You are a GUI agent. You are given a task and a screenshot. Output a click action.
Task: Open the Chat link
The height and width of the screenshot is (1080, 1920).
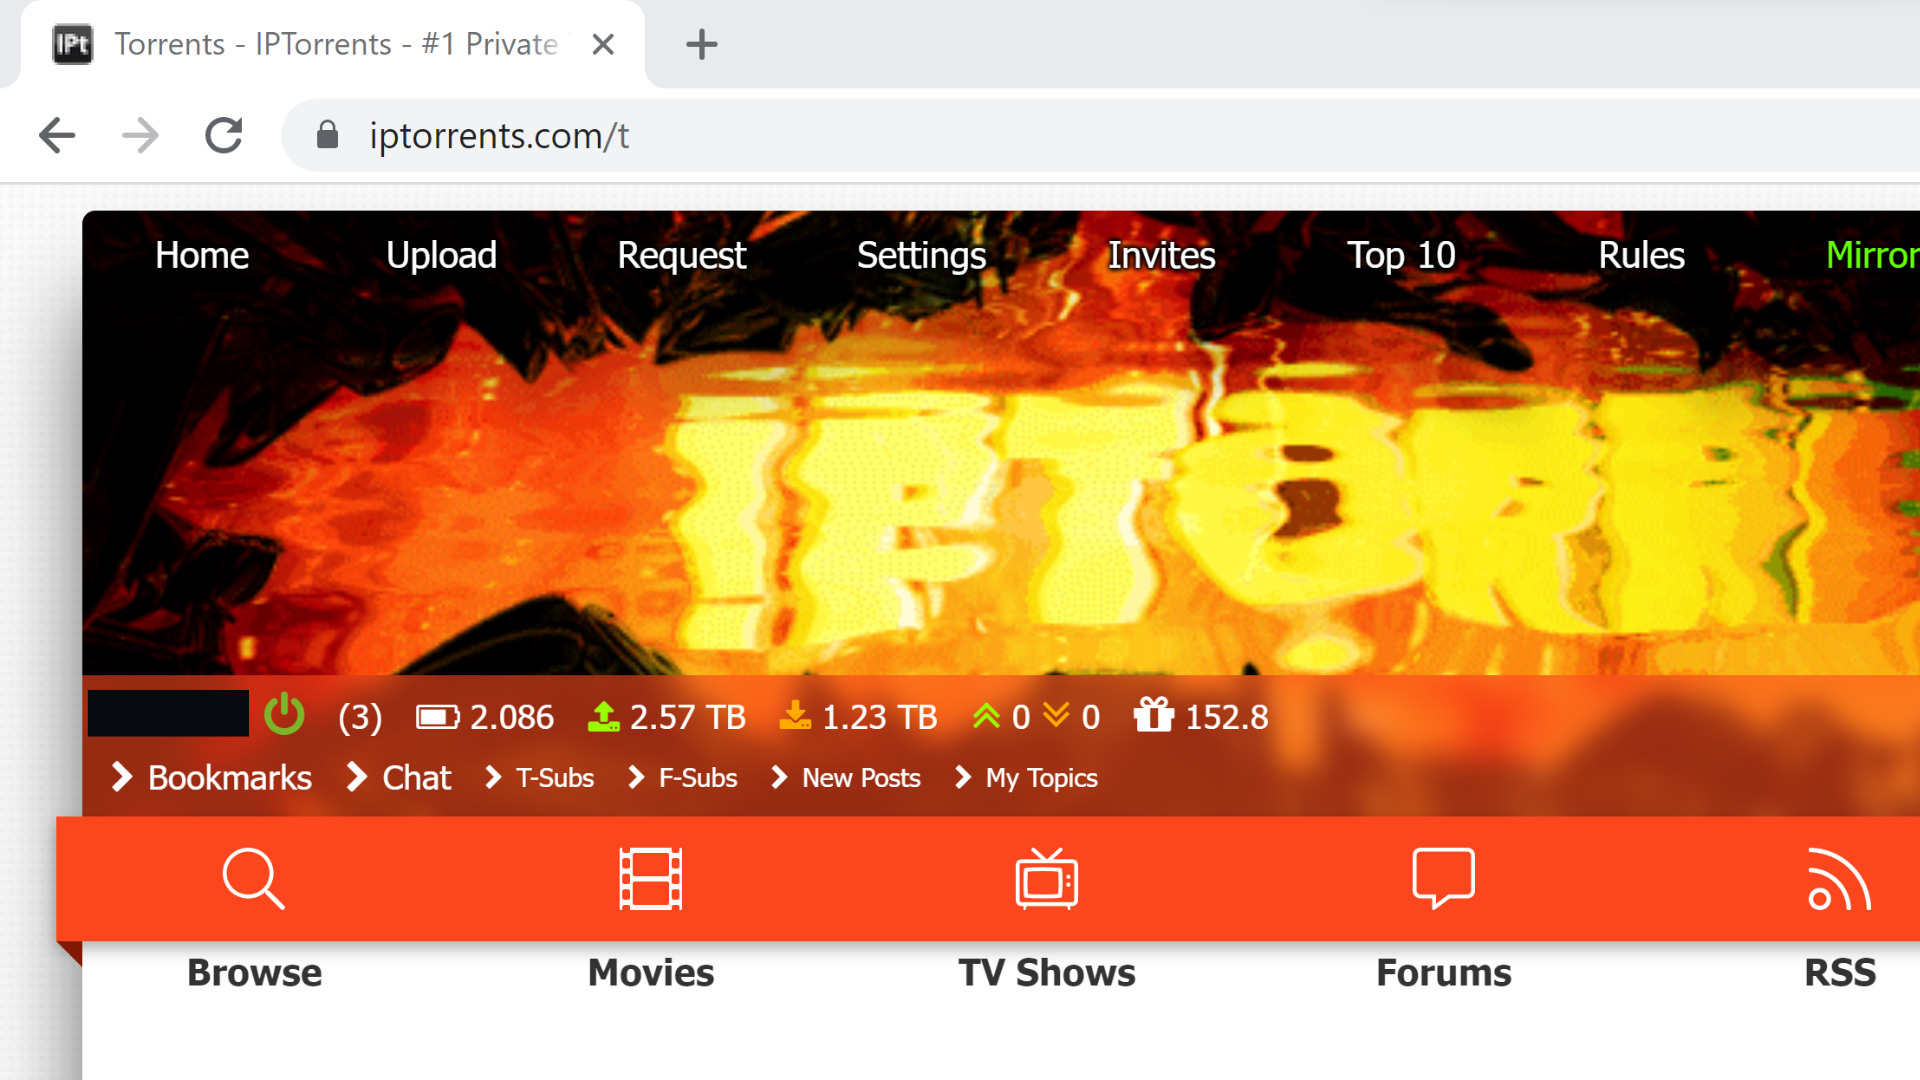click(417, 778)
